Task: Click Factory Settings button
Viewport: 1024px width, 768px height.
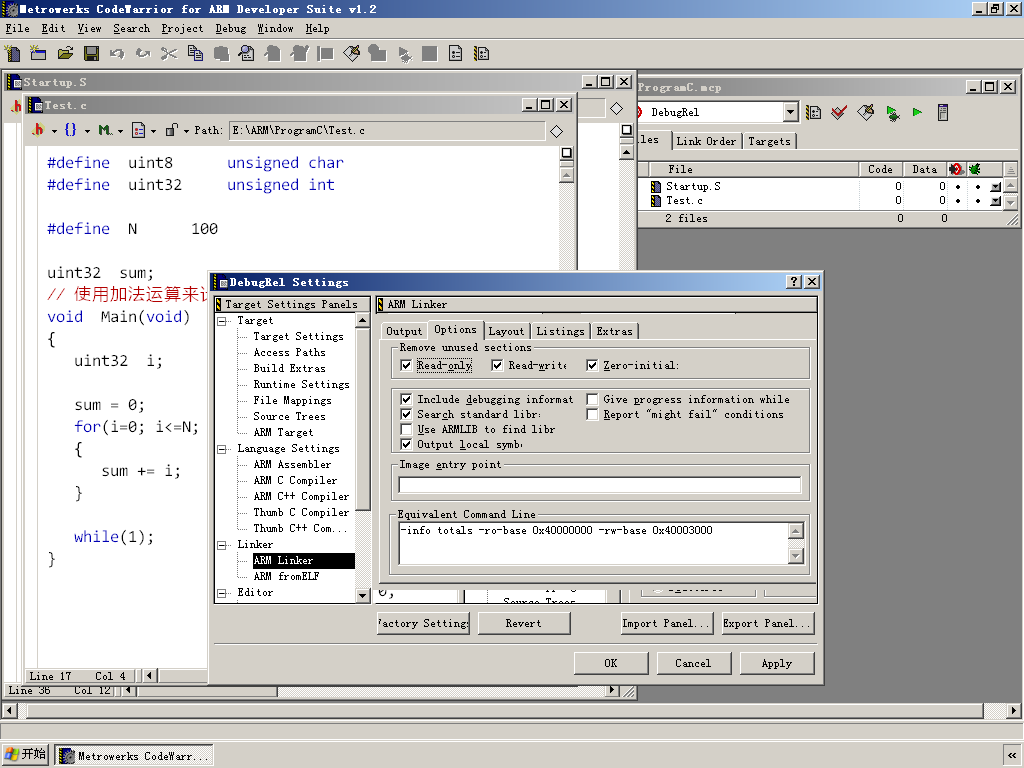Action: click(x=423, y=623)
